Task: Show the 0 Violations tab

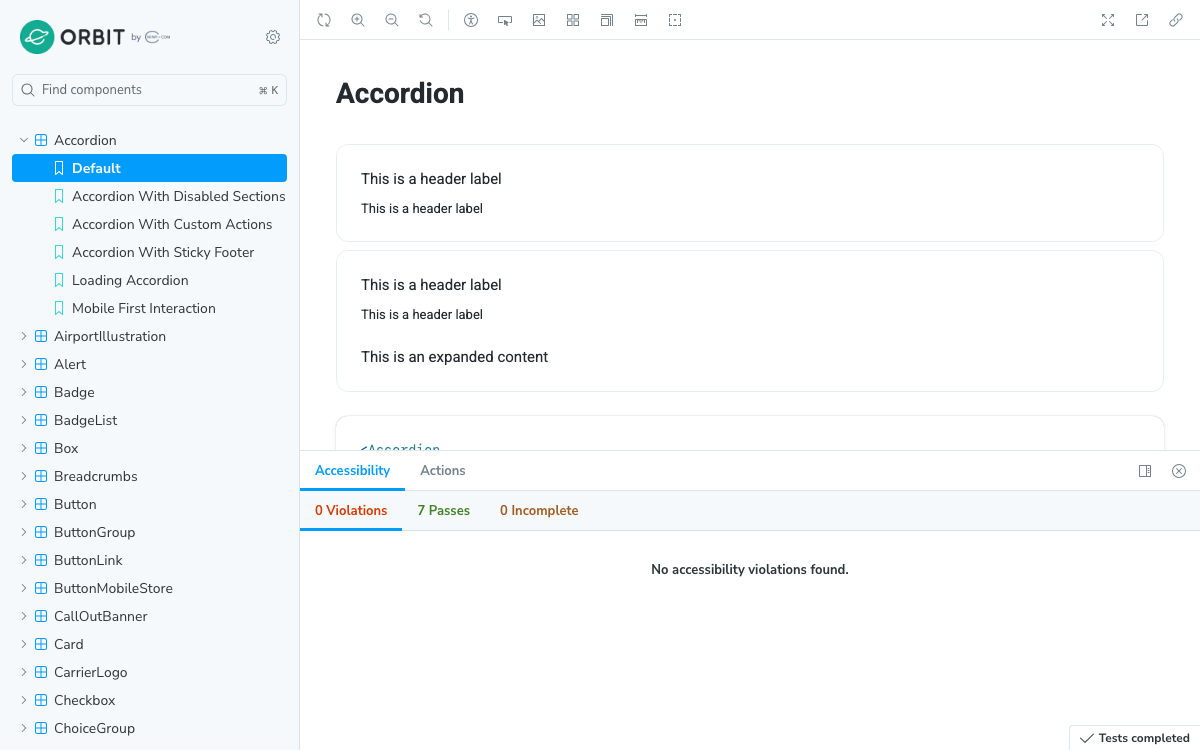Action: click(351, 511)
